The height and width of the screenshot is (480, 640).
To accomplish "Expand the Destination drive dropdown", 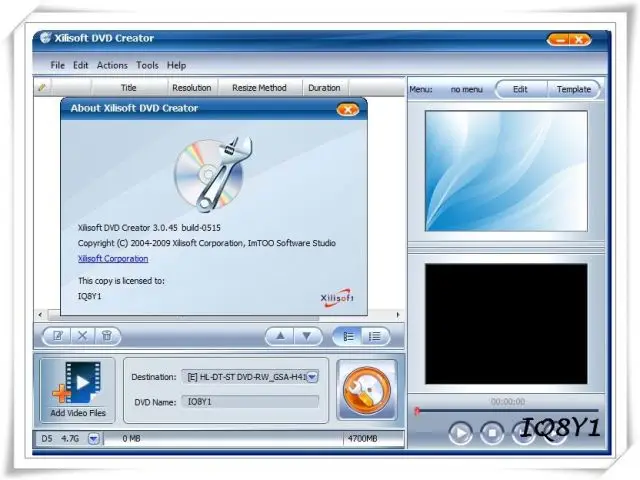I will [312, 377].
